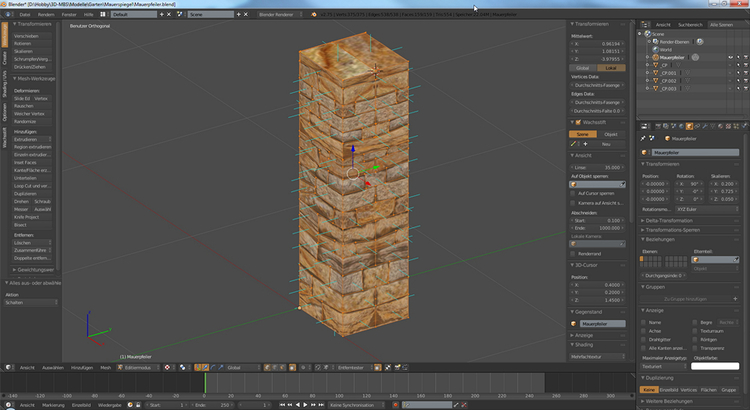Enable the Name display checkbox

644,322
